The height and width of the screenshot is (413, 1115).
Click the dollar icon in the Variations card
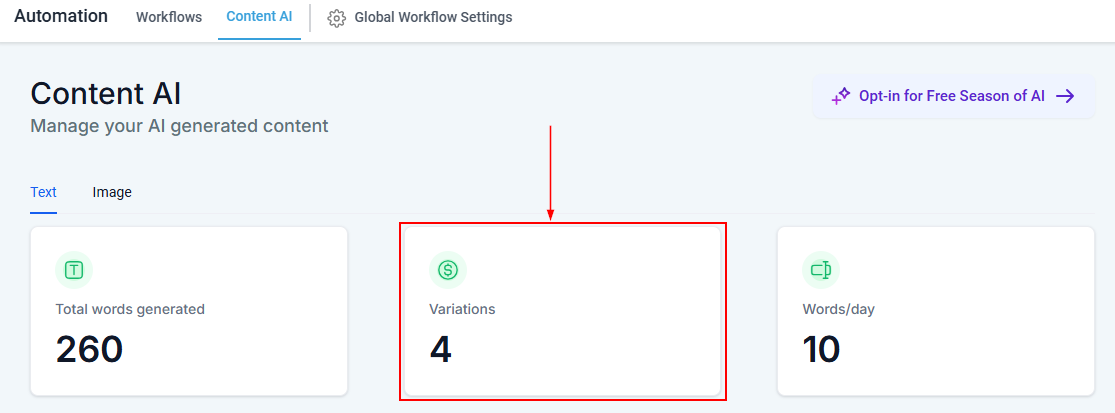pyautogui.click(x=448, y=269)
